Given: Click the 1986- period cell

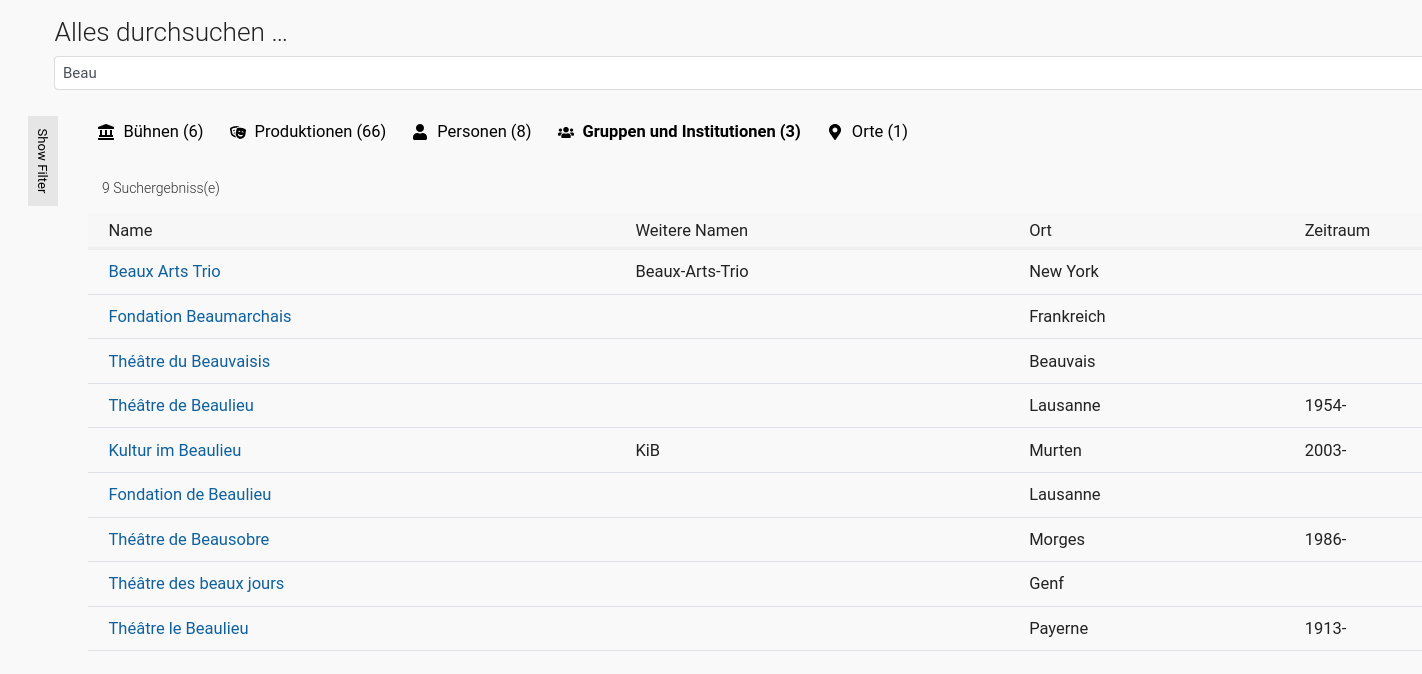Looking at the screenshot, I should pos(1326,539).
